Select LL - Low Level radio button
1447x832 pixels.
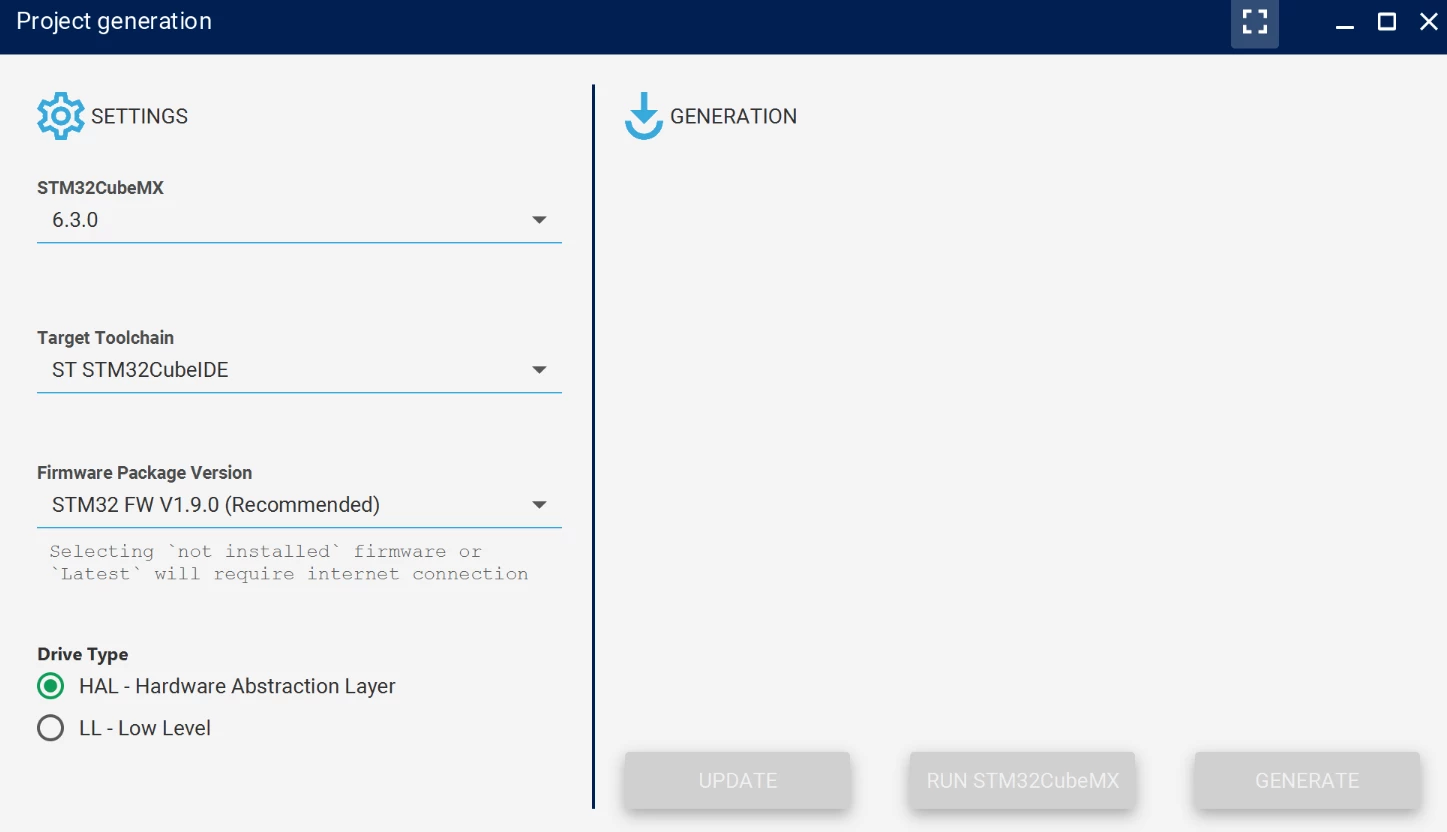[51, 728]
